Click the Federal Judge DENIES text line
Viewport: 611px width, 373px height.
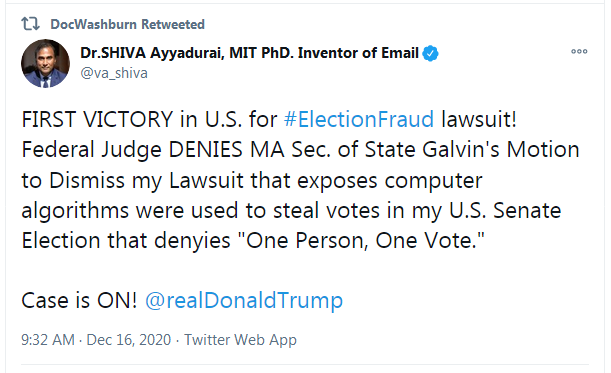point(300,150)
